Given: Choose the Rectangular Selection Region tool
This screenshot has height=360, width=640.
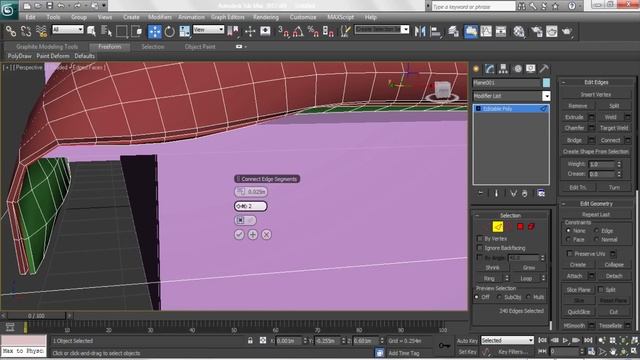Looking at the screenshot, I should pos(121,31).
